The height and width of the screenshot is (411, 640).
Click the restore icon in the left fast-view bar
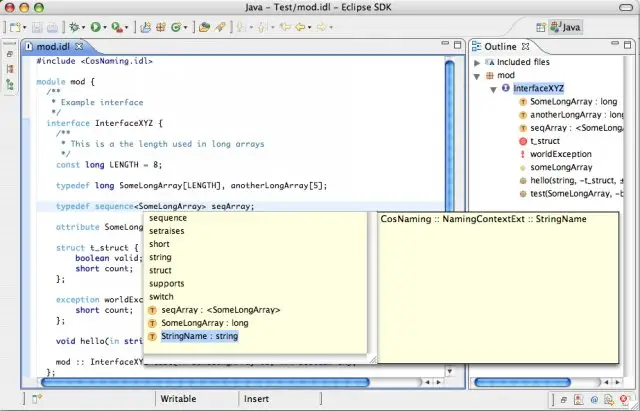point(10,54)
